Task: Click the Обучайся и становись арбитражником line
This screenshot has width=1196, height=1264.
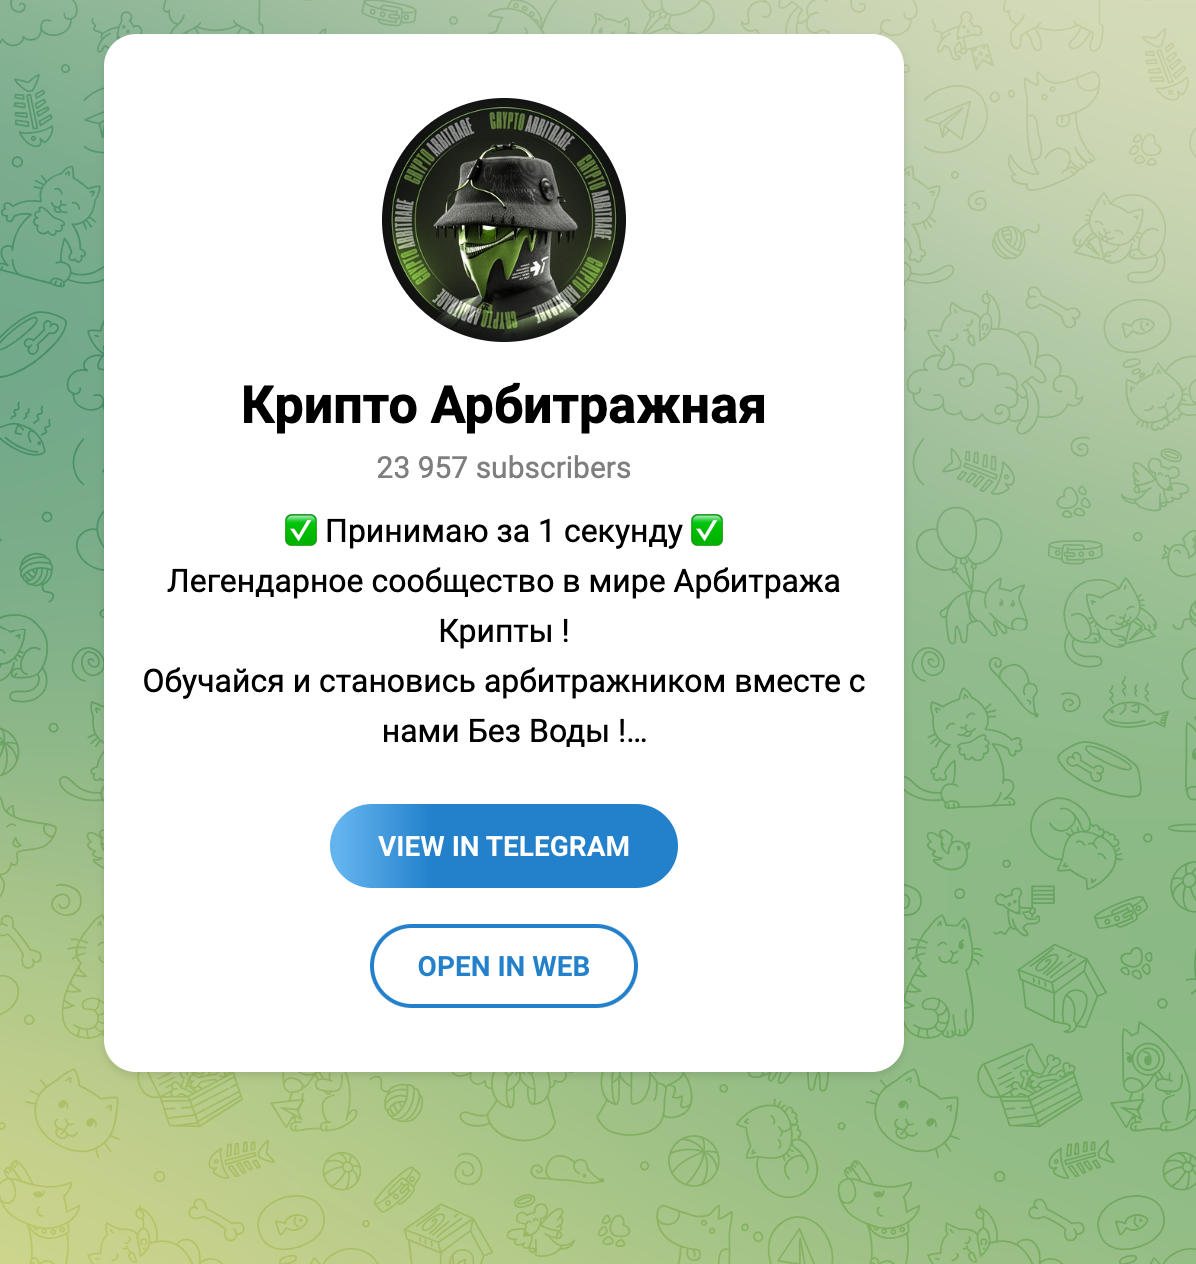Action: (x=504, y=681)
